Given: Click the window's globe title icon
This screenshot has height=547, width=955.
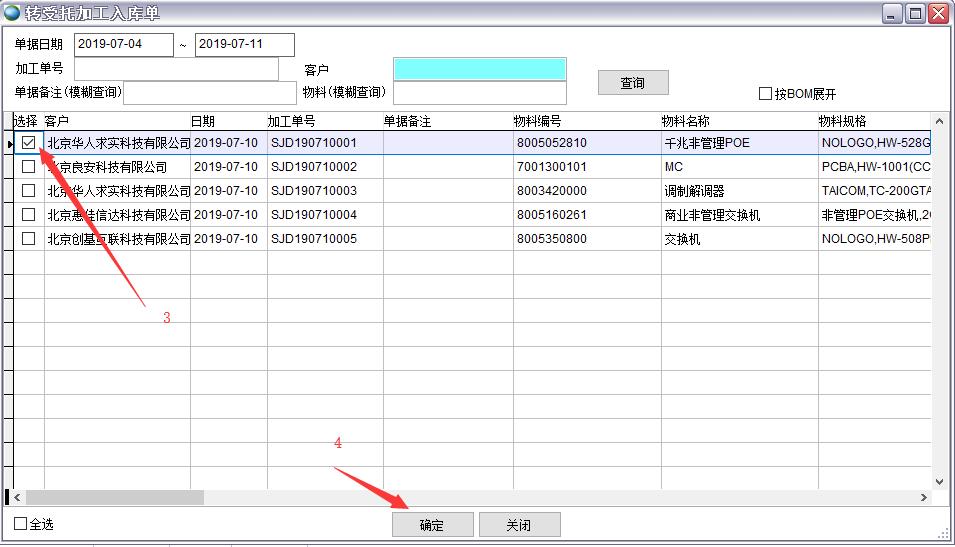Looking at the screenshot, I should (x=12, y=13).
